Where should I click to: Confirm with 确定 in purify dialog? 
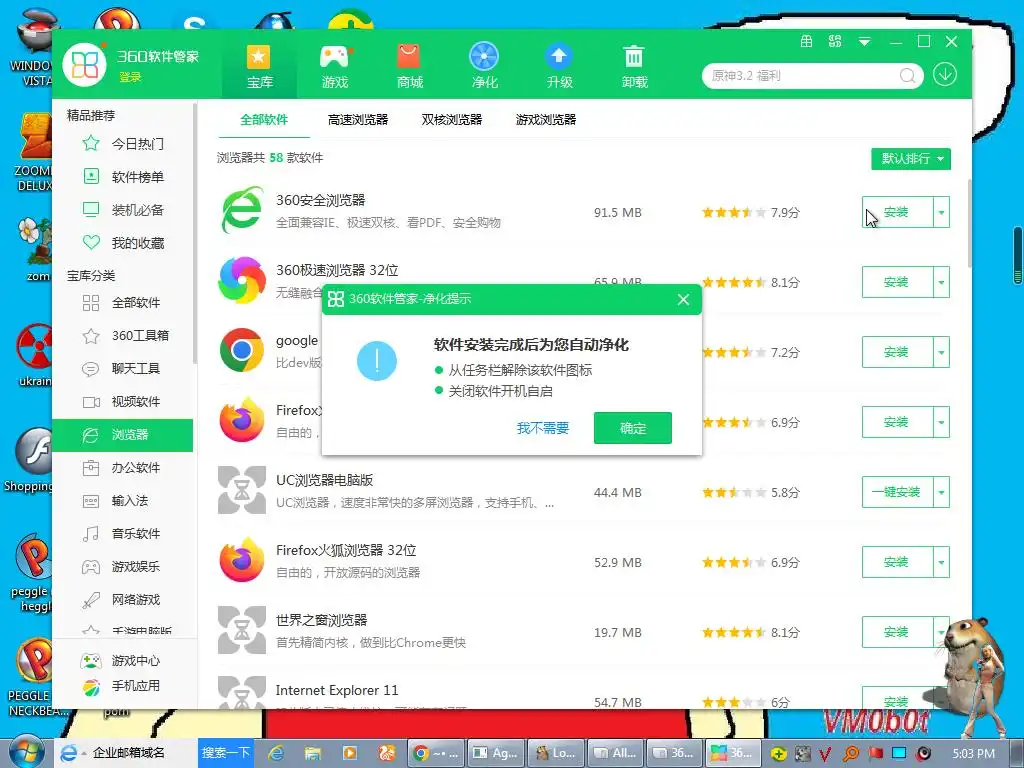632,428
